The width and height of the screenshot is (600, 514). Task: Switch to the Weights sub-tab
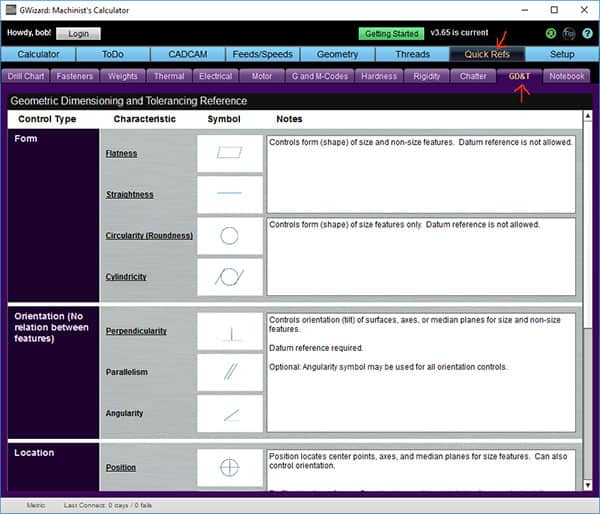(x=122, y=76)
